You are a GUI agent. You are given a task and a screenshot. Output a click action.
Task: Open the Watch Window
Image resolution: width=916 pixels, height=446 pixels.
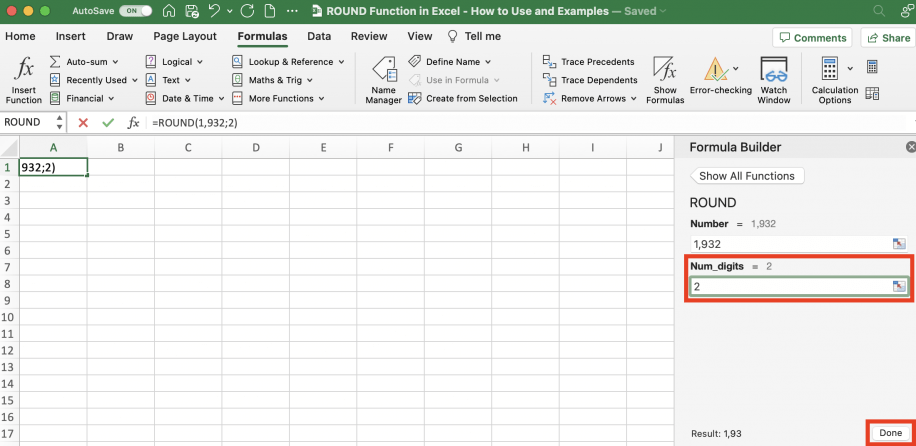click(773, 80)
